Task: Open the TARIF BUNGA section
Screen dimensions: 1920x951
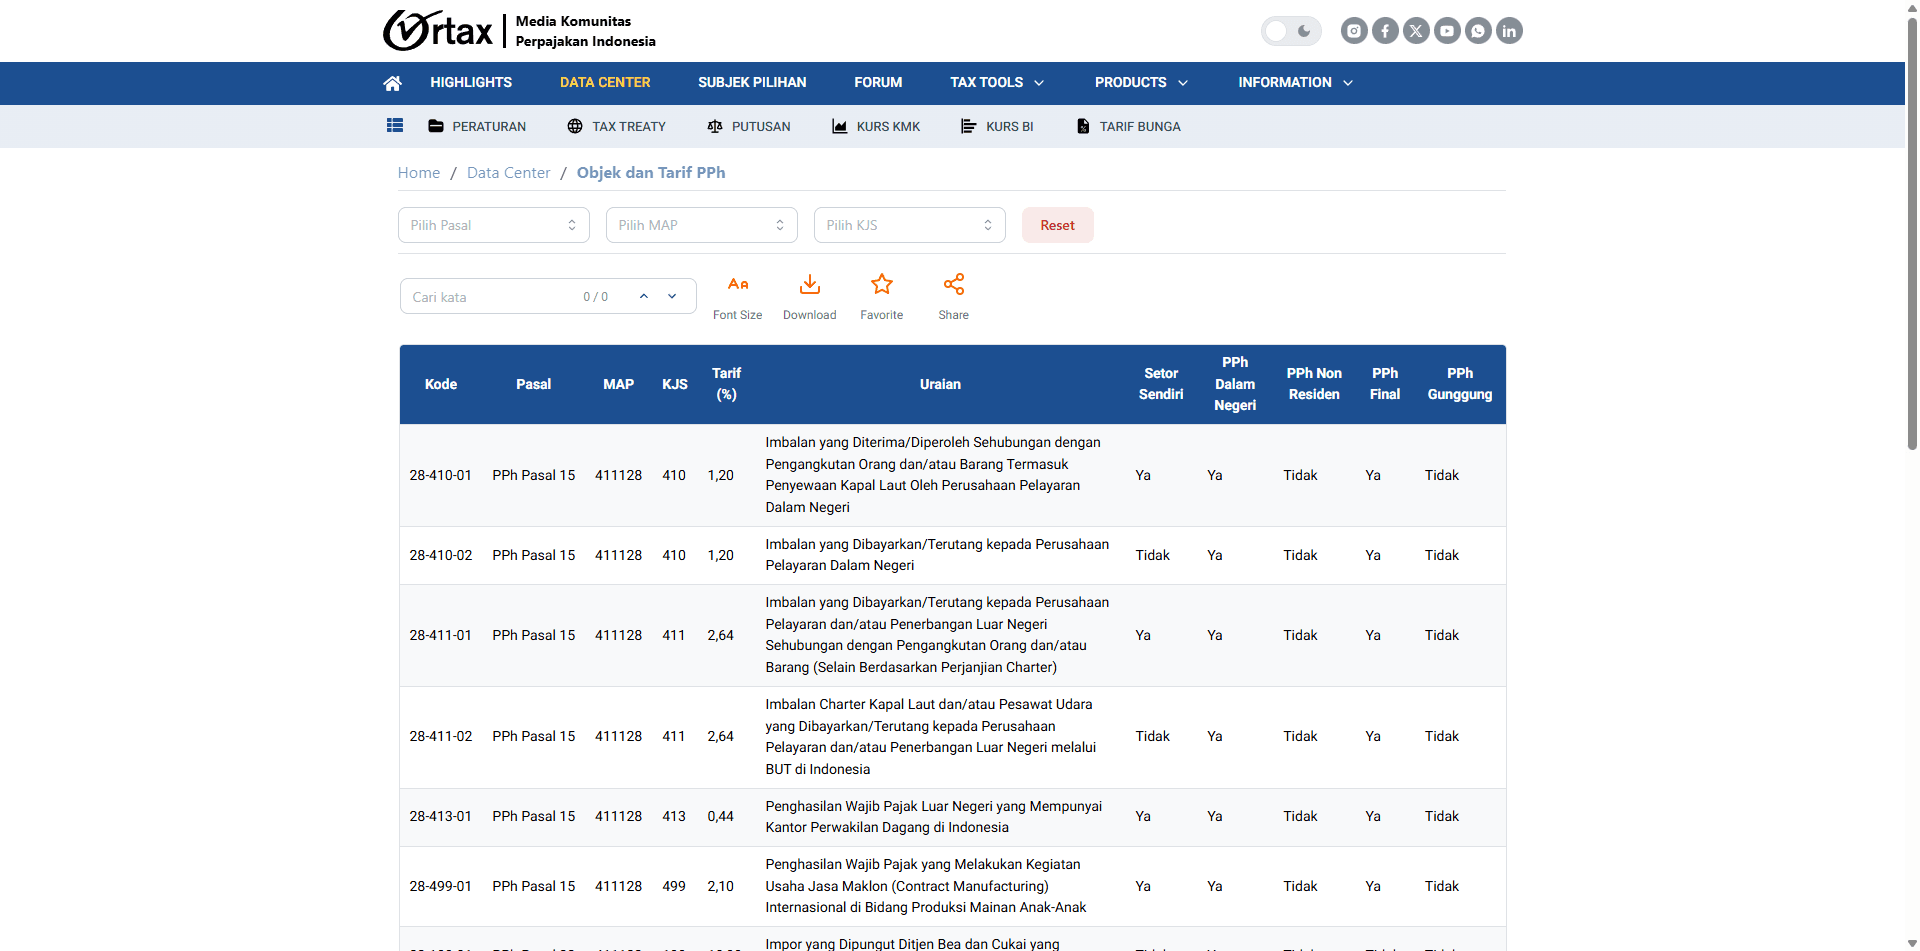Action: point(1128,127)
